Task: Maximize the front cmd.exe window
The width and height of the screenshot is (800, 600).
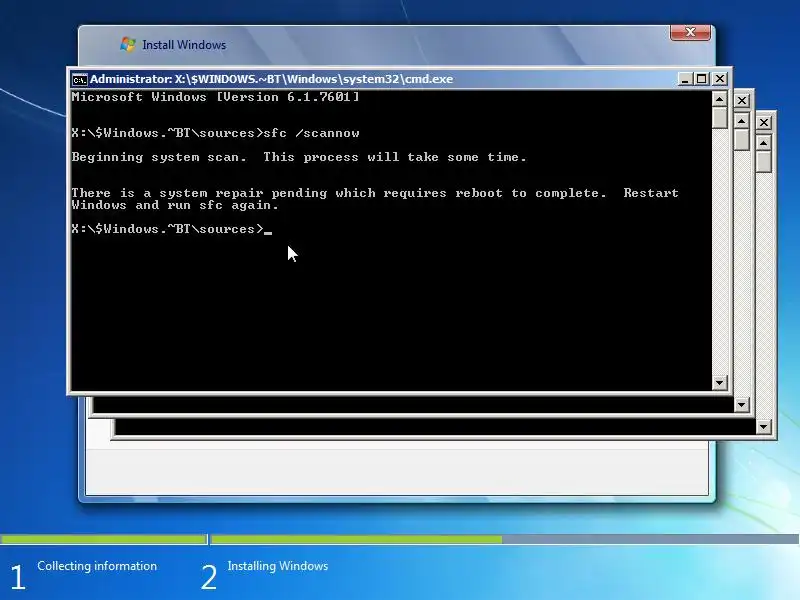Action: click(x=702, y=79)
